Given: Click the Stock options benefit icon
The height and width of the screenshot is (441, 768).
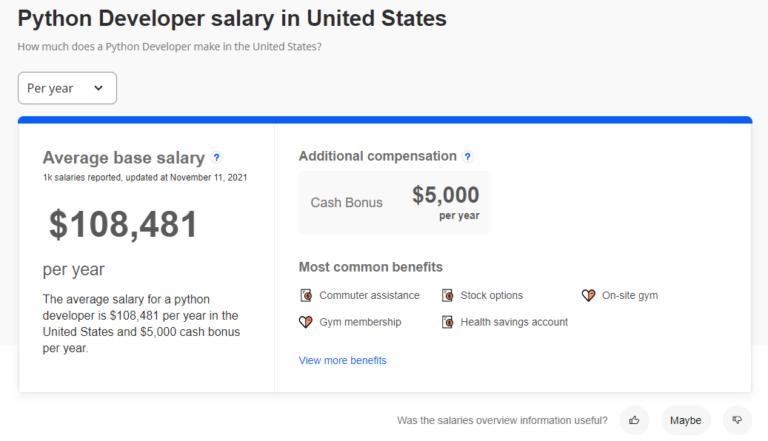Looking at the screenshot, I should tap(447, 295).
